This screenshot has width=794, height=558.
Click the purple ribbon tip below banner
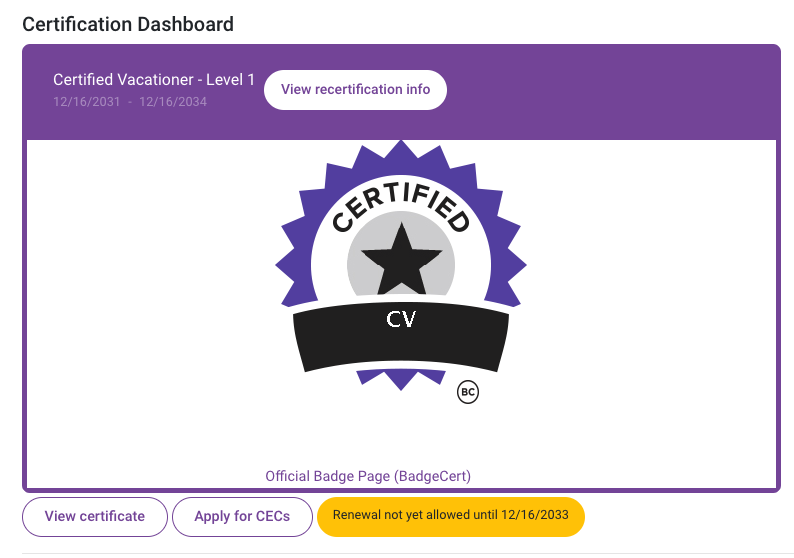[401, 379]
